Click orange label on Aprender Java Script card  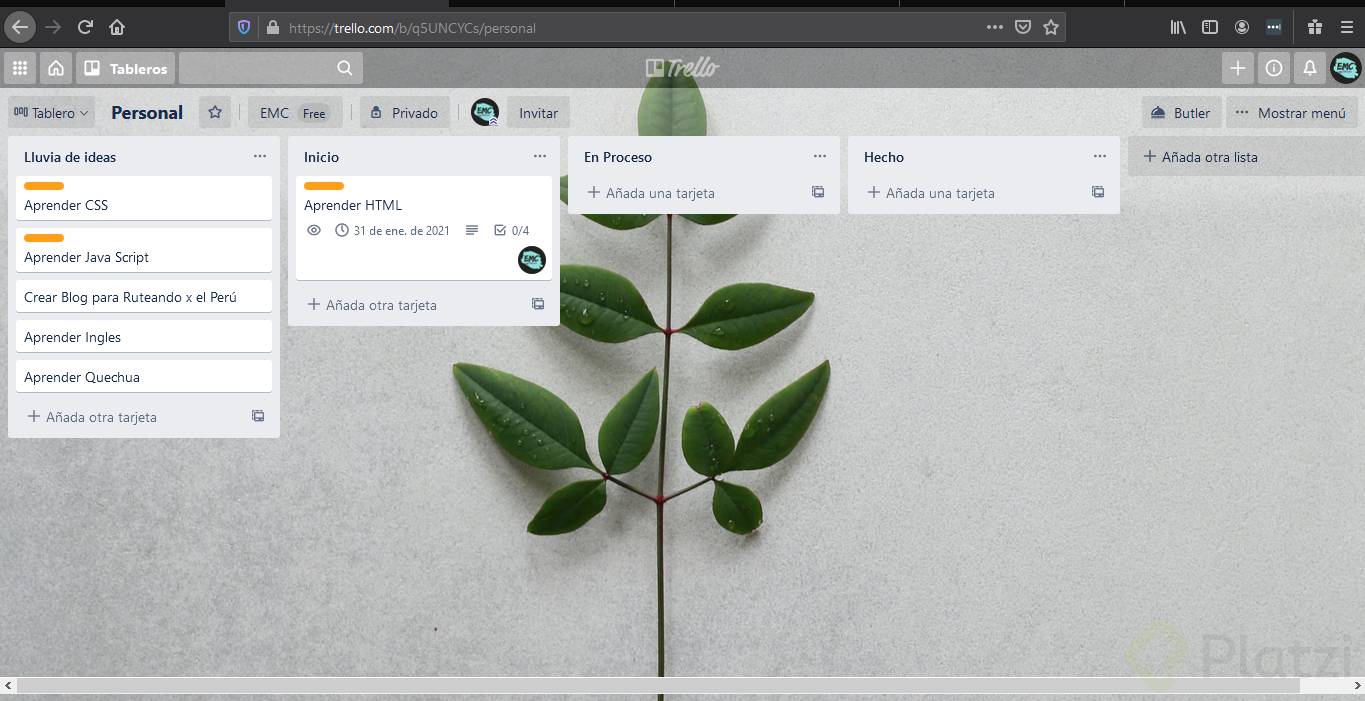(x=44, y=238)
